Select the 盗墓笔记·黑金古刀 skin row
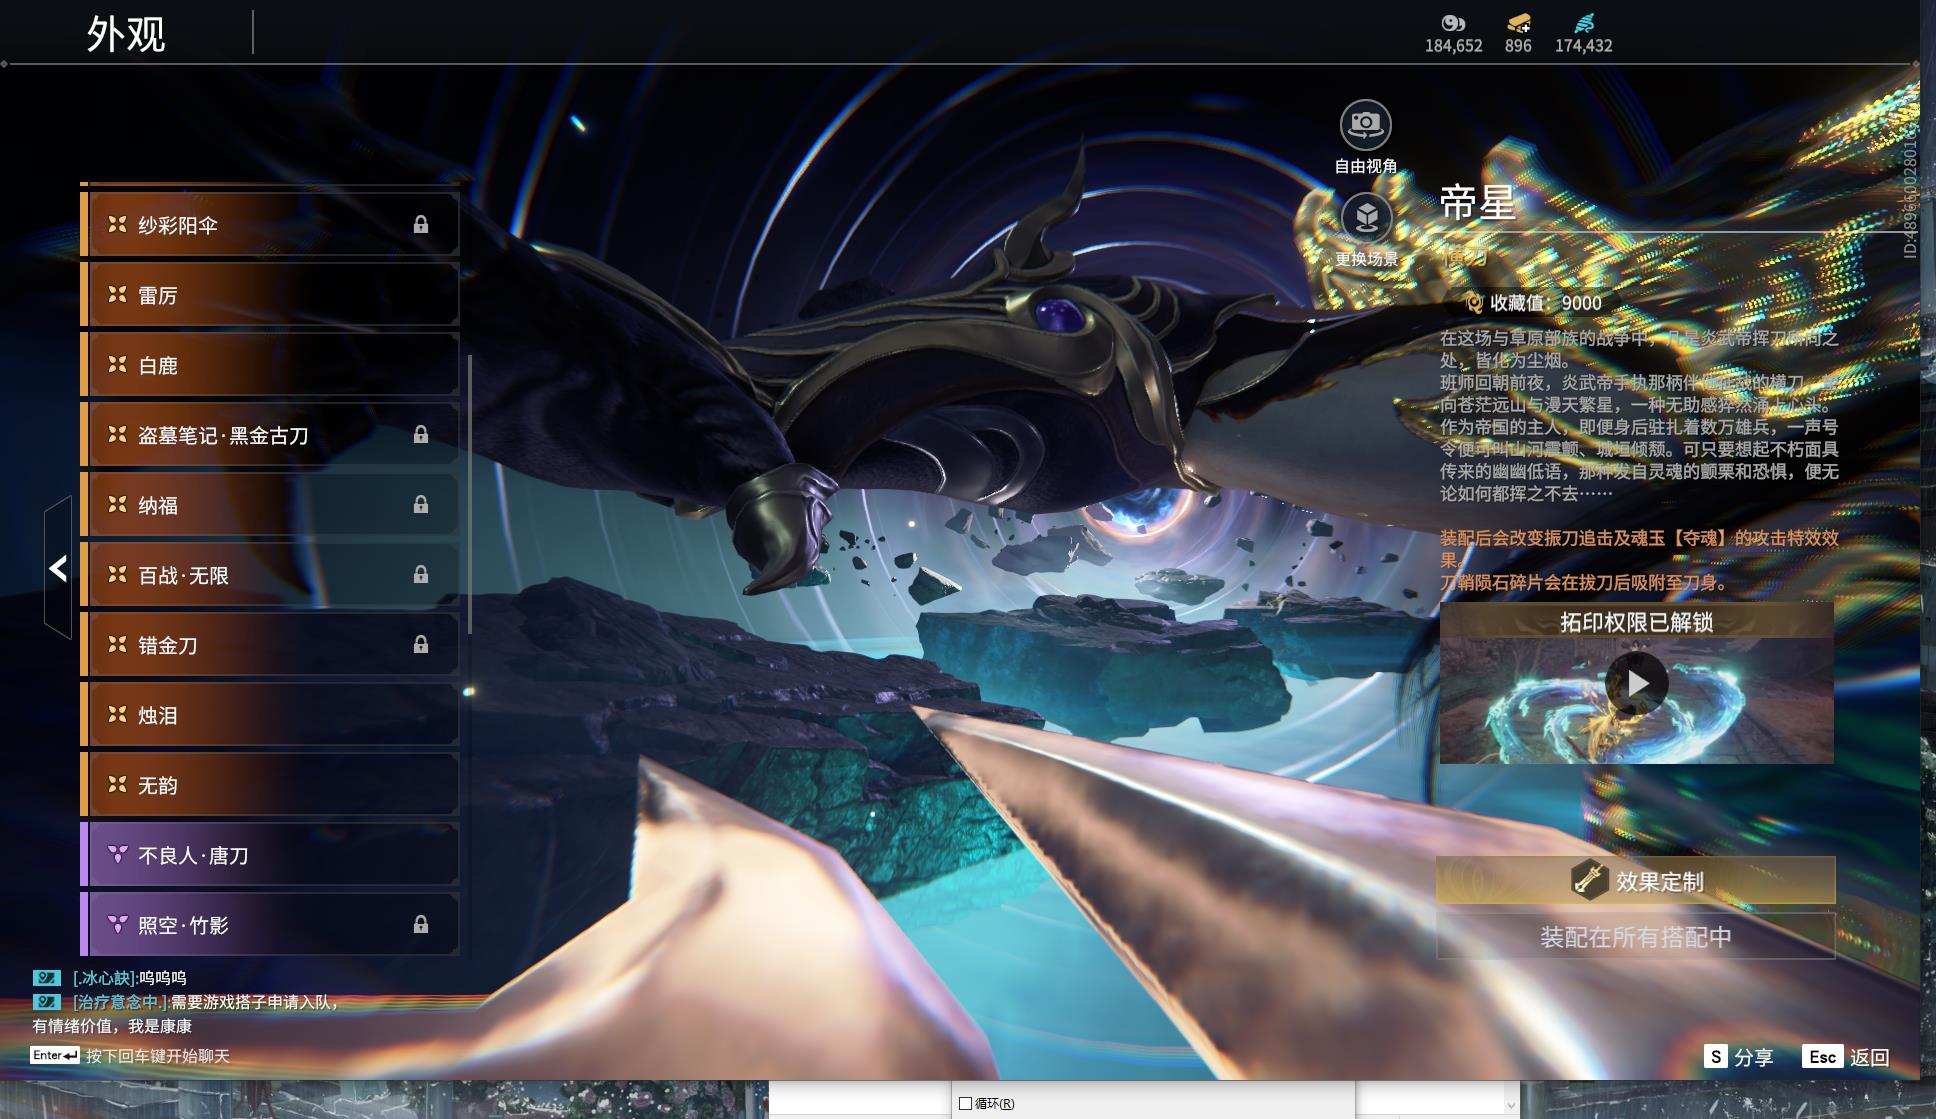The image size is (1936, 1119). click(270, 435)
